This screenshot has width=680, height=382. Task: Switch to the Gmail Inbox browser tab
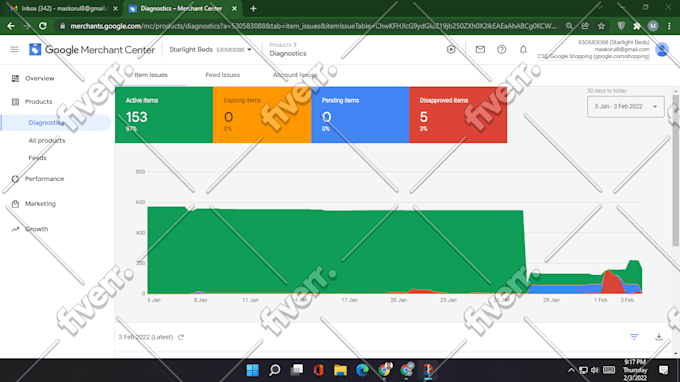[63, 8]
